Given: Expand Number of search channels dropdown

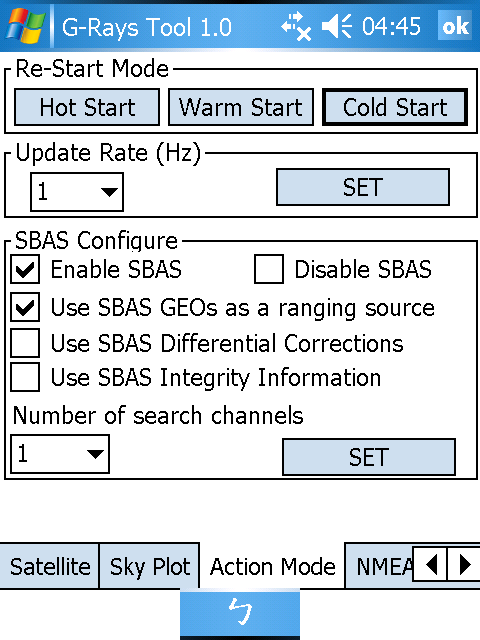Looking at the screenshot, I should coord(60,454).
